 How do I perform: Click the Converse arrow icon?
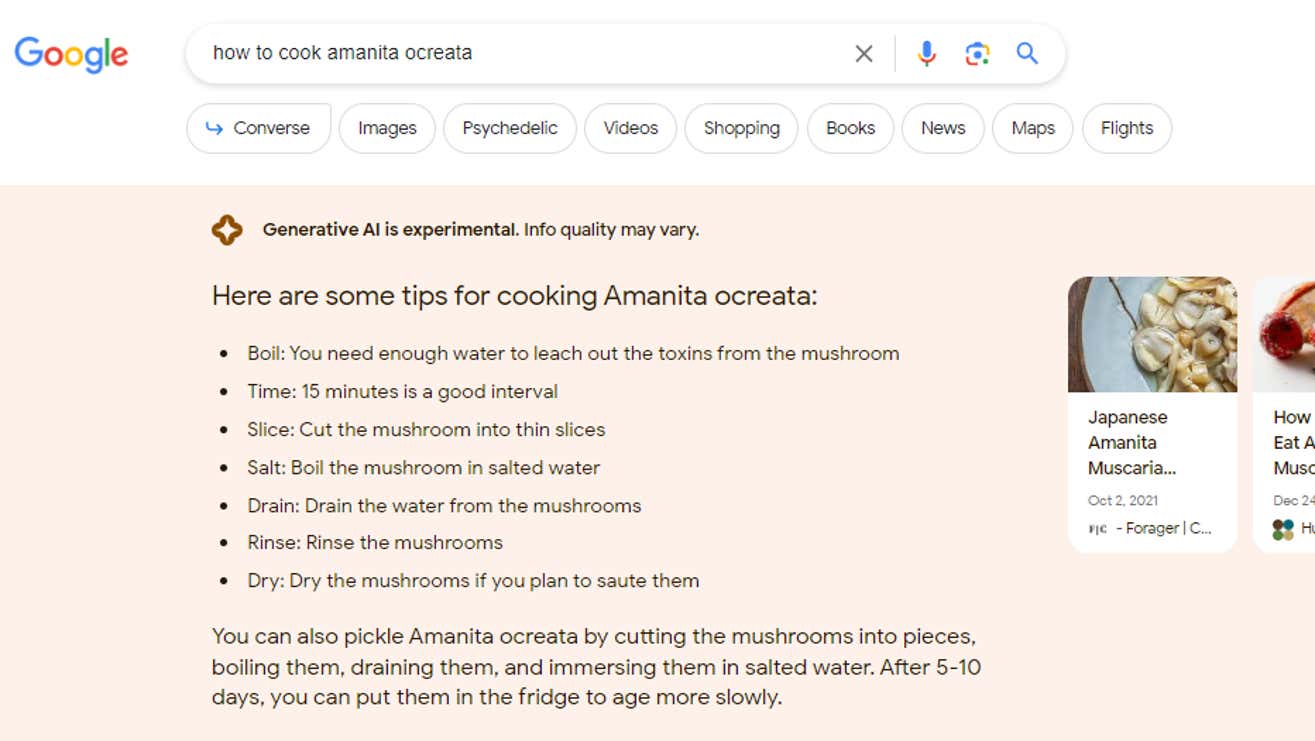pos(214,128)
